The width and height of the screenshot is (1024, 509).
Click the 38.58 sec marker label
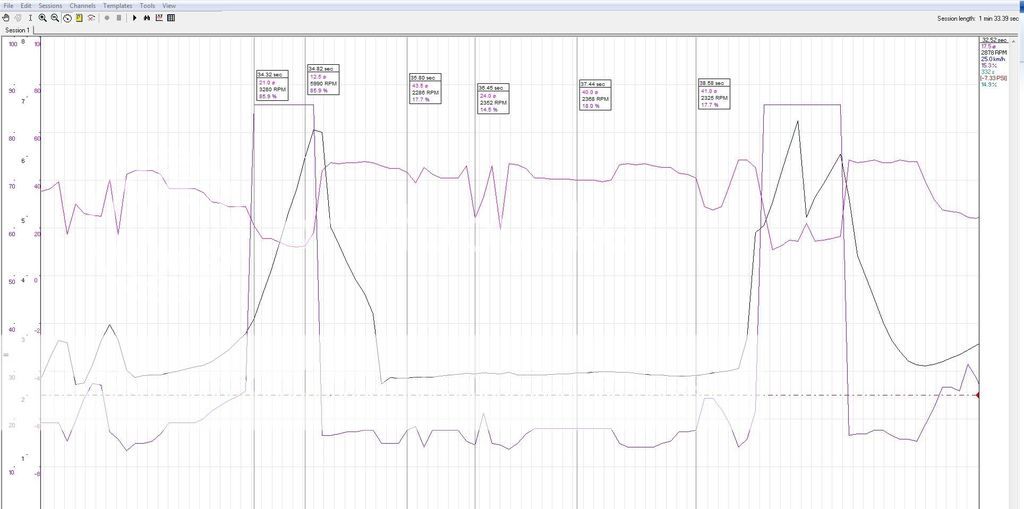pos(713,83)
